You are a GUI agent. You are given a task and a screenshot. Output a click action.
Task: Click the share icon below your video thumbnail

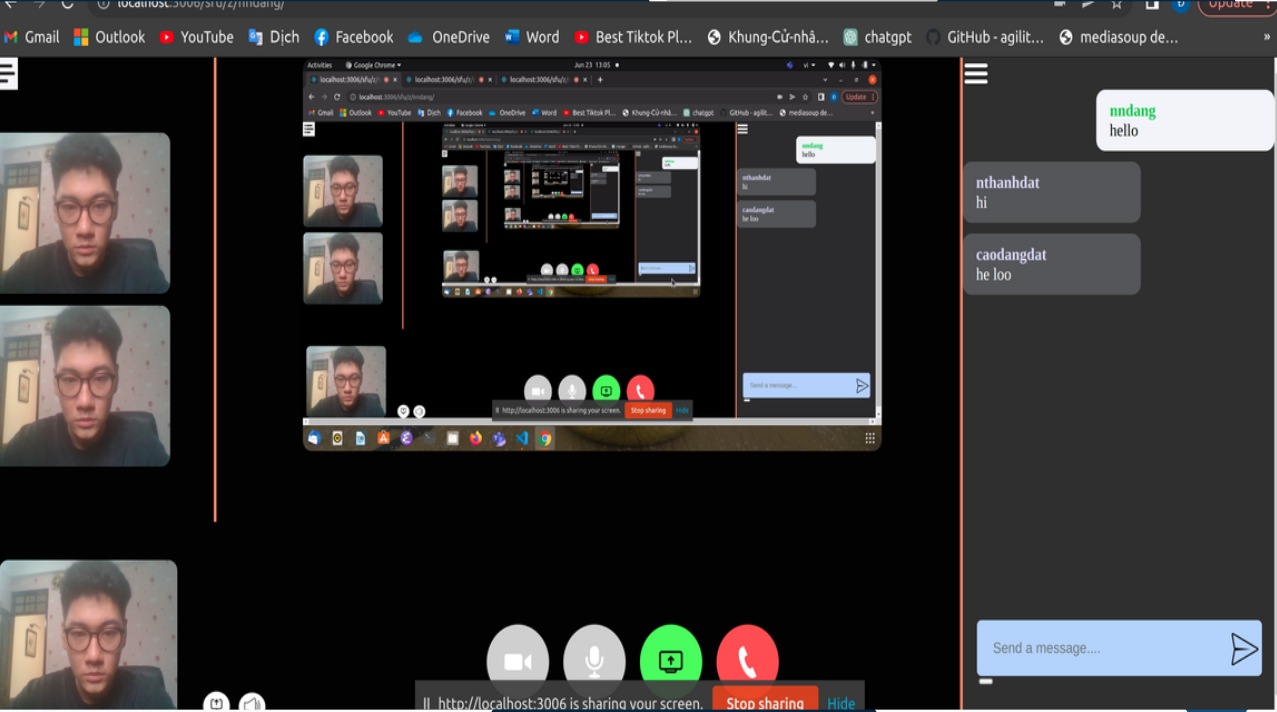[x=218, y=702]
